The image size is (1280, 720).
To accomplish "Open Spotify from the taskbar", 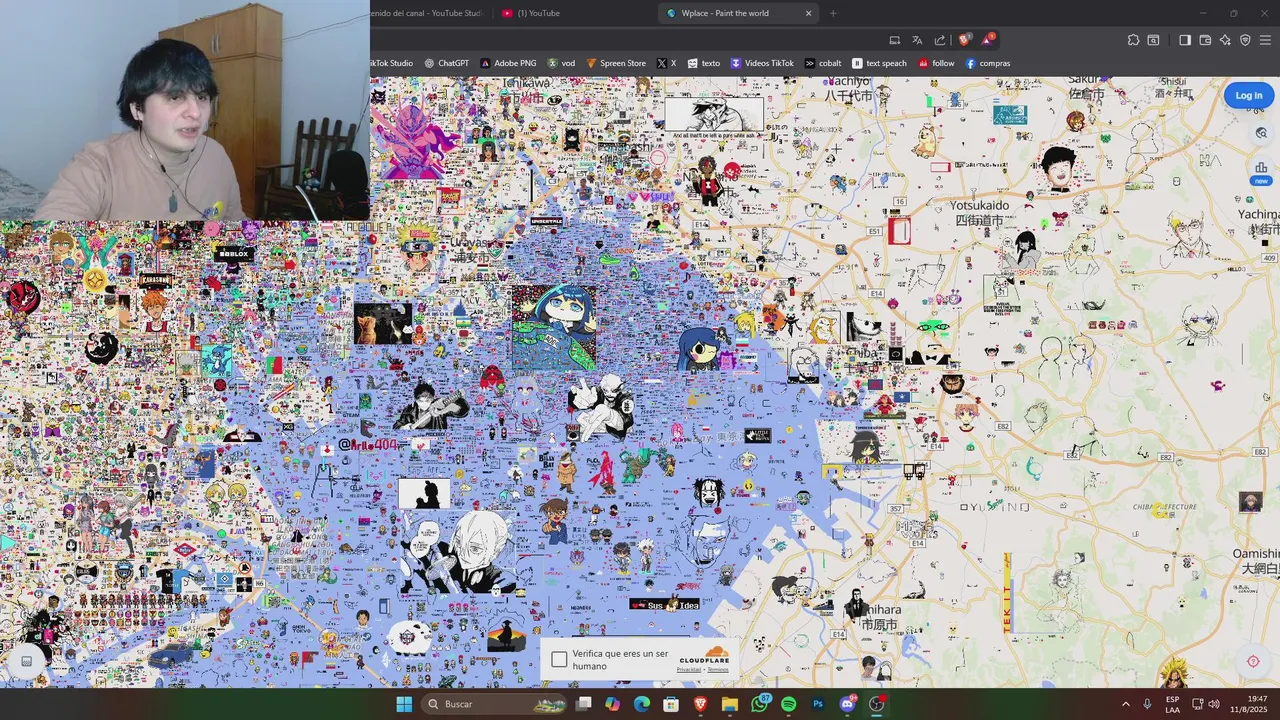I will [x=788, y=704].
